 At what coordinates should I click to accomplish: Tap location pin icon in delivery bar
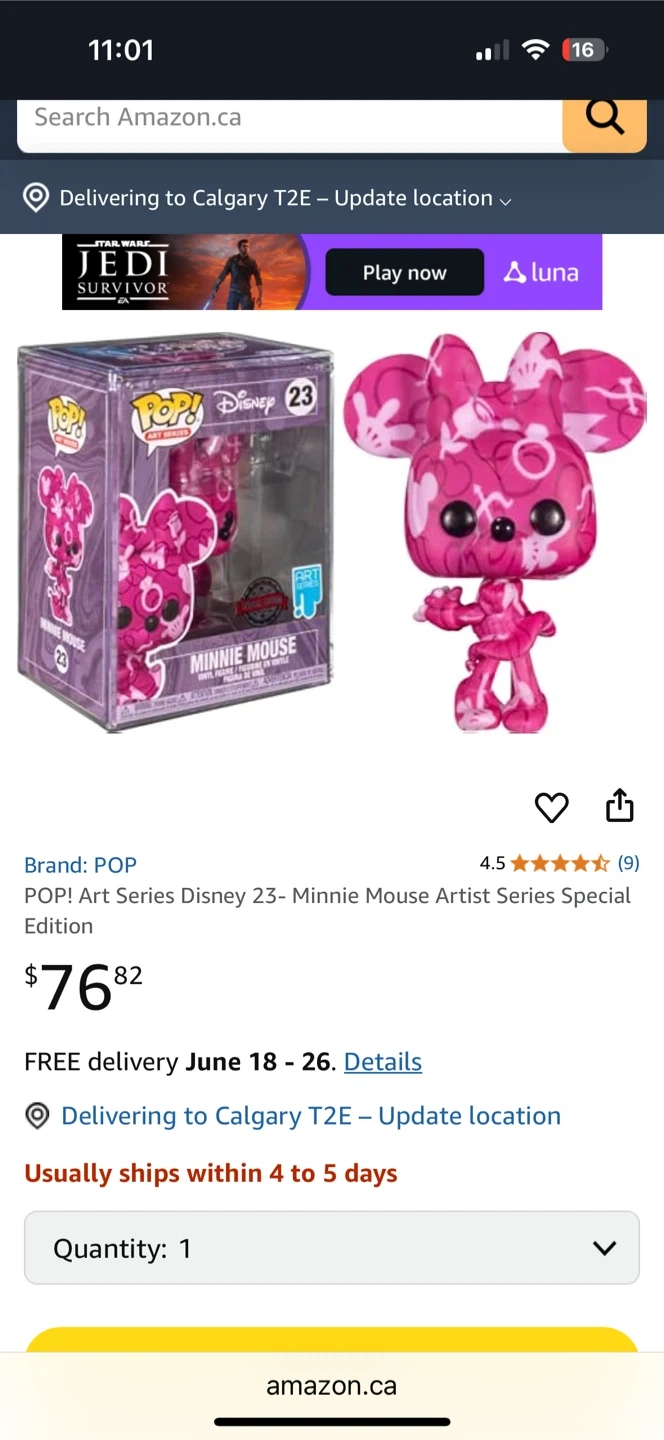(x=36, y=198)
